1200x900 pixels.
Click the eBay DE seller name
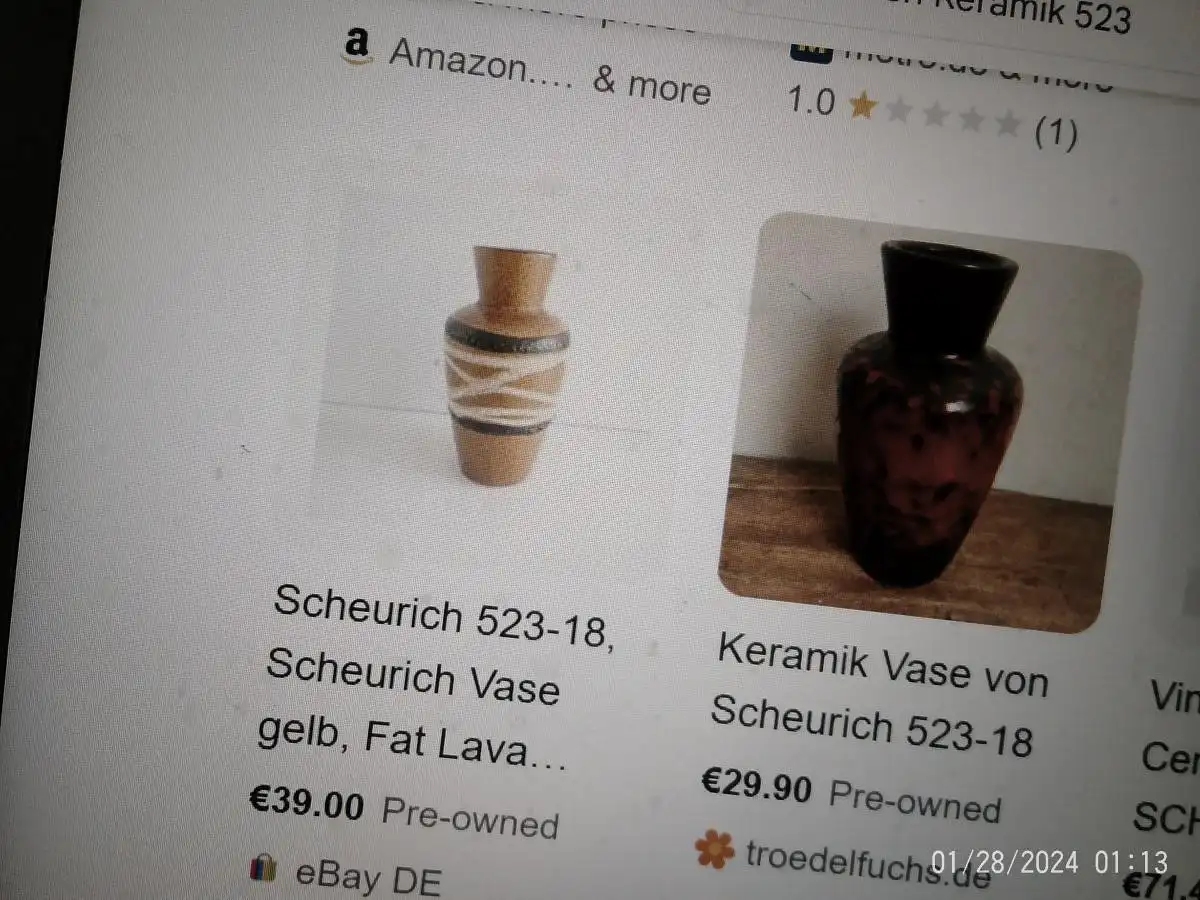click(x=368, y=877)
